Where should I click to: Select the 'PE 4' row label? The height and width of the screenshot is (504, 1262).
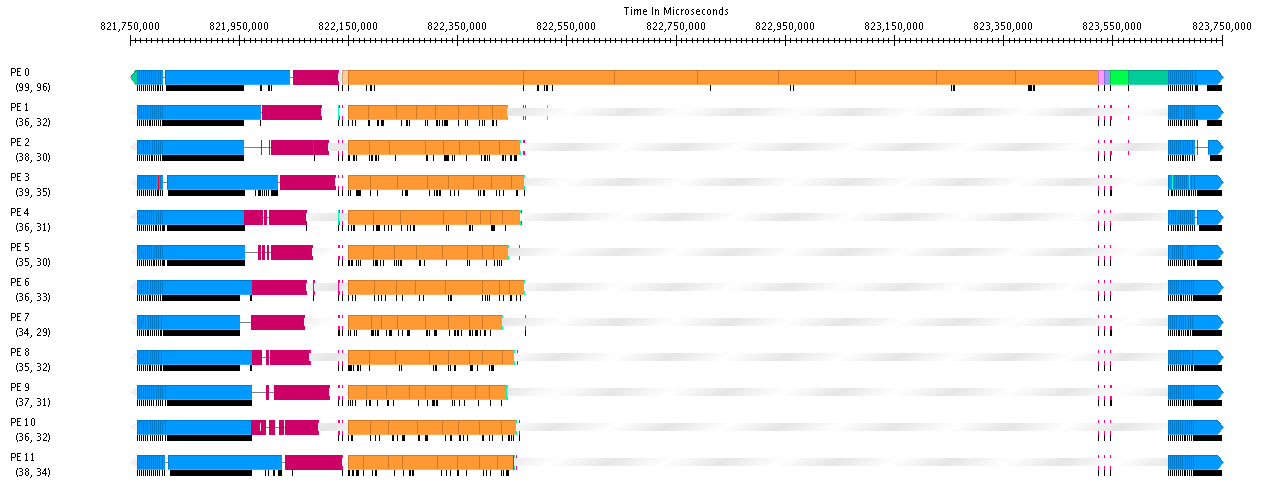coord(21,212)
